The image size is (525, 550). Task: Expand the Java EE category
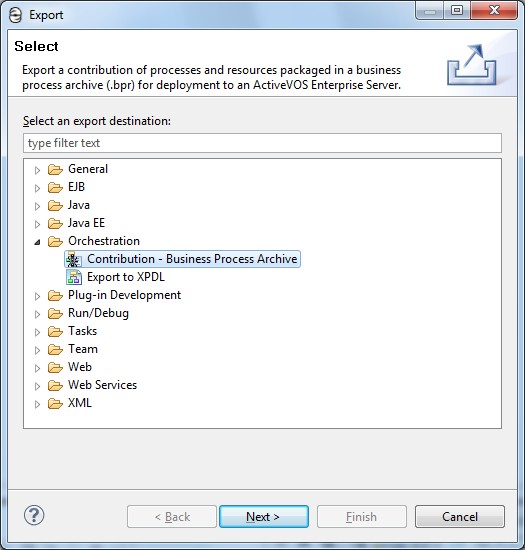[37, 224]
